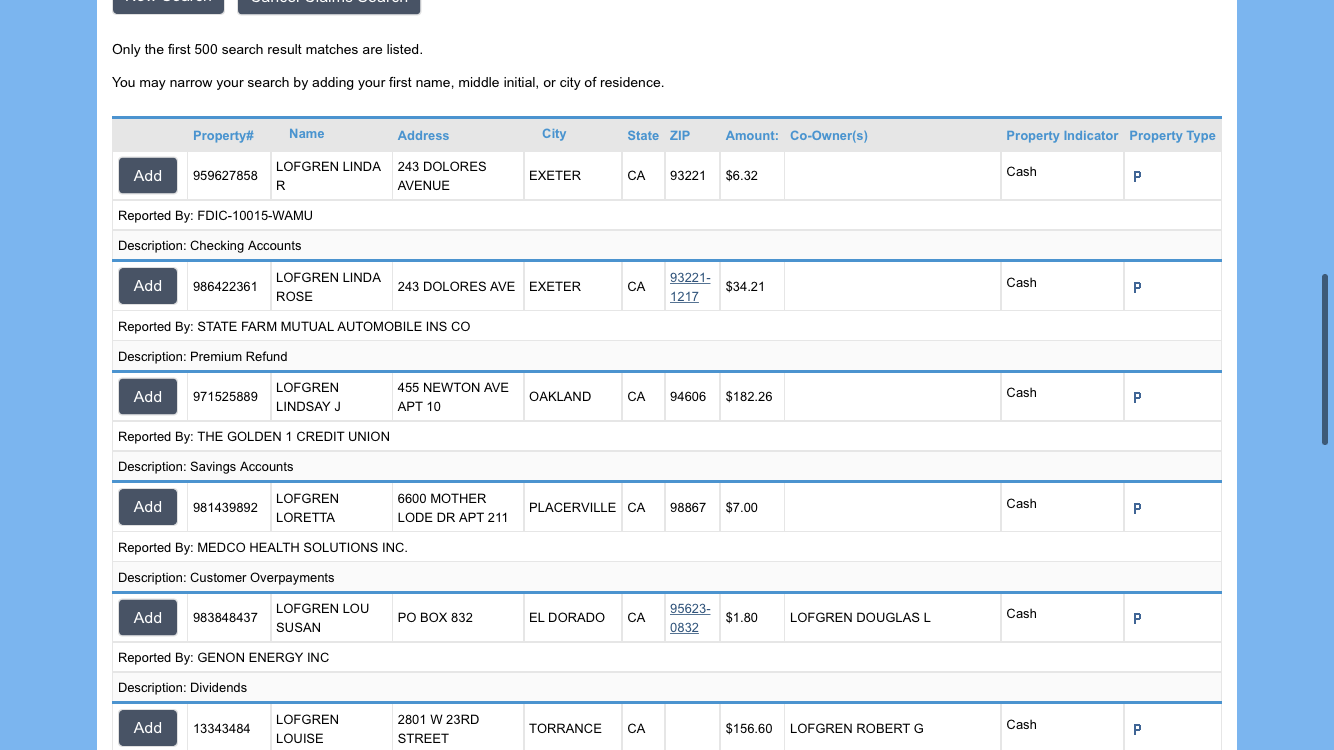1334x750 pixels.
Task: Select amount $182.26
Action: pyautogui.click(x=749, y=397)
